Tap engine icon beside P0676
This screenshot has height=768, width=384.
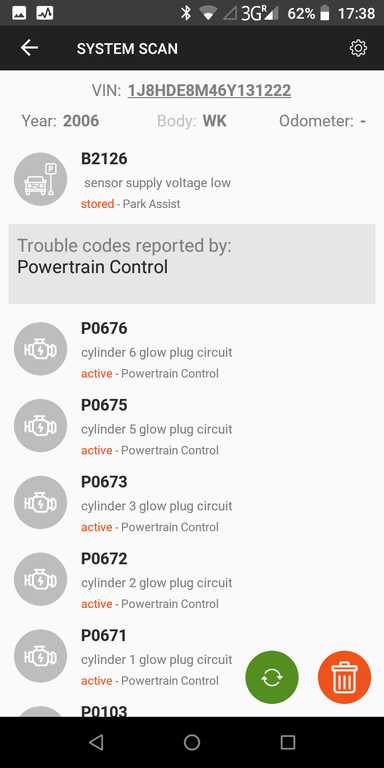tap(40, 349)
